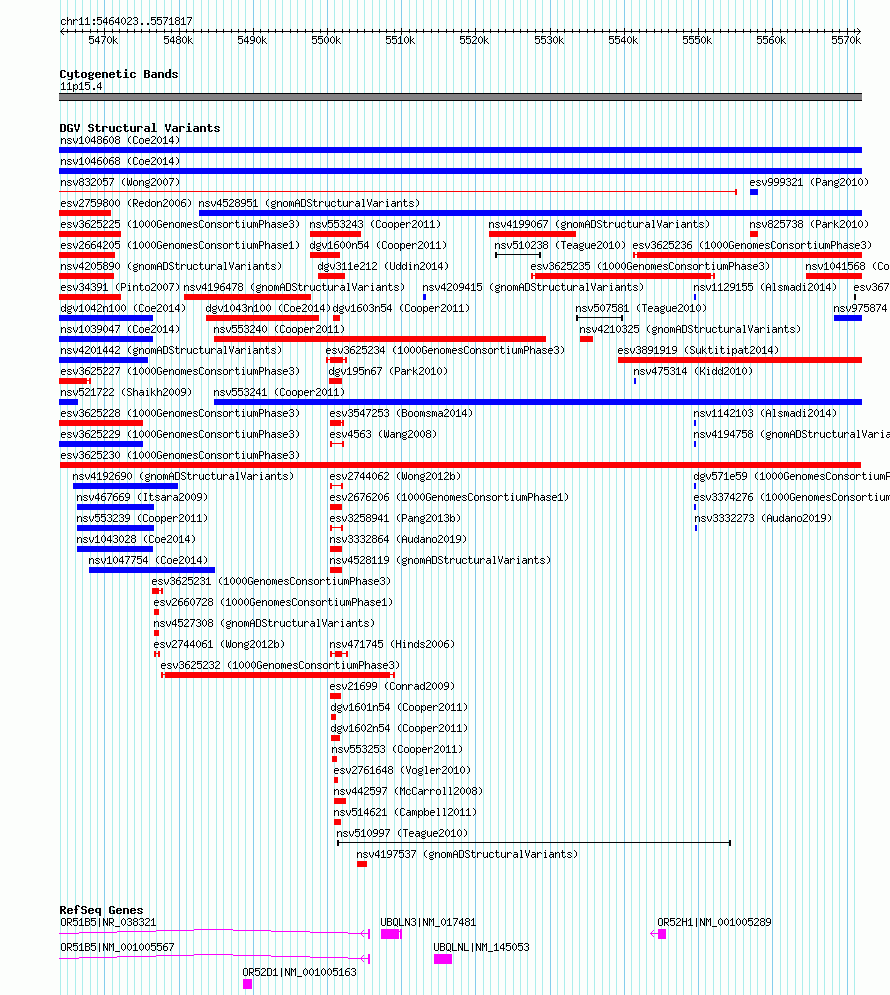
Task: Open esv3625236 (1000GenomesConsortiumPhase3) label
Action: [x=752, y=245]
